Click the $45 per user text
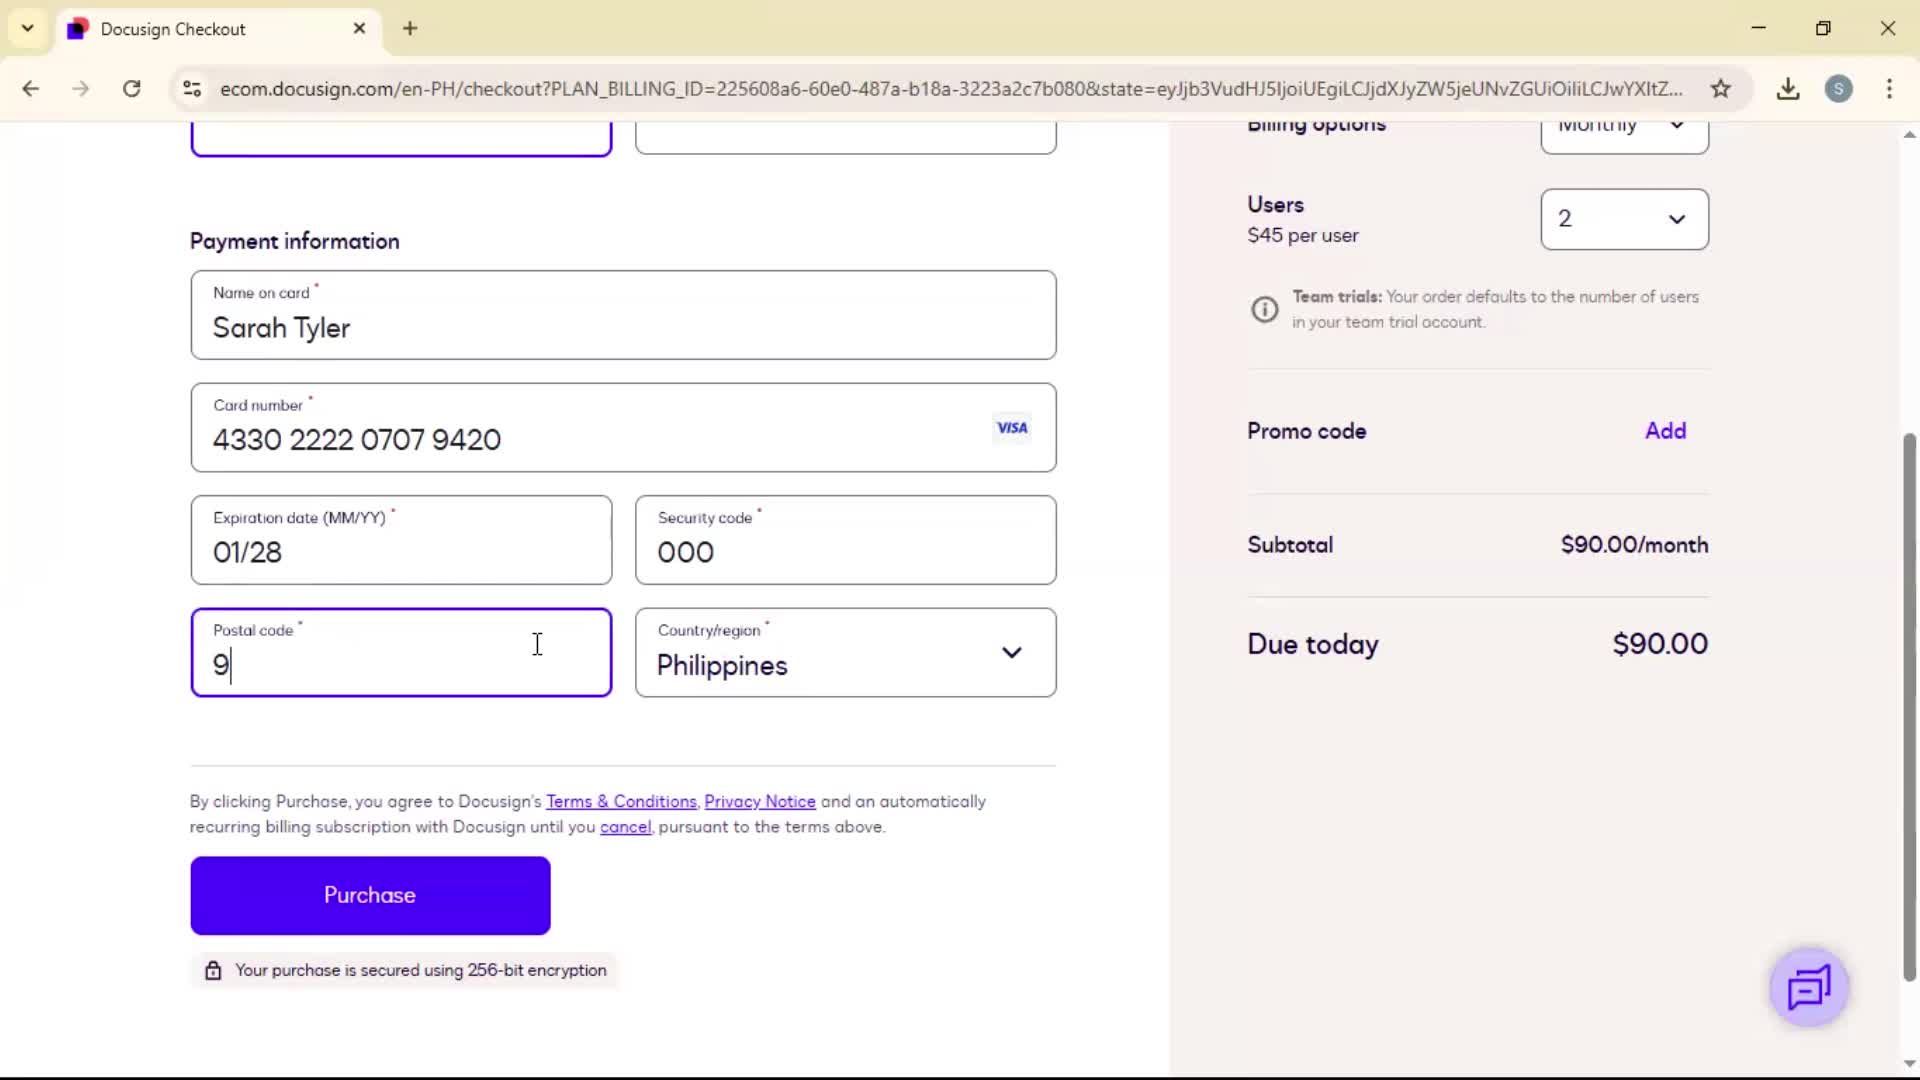1920x1080 pixels. tap(1302, 236)
